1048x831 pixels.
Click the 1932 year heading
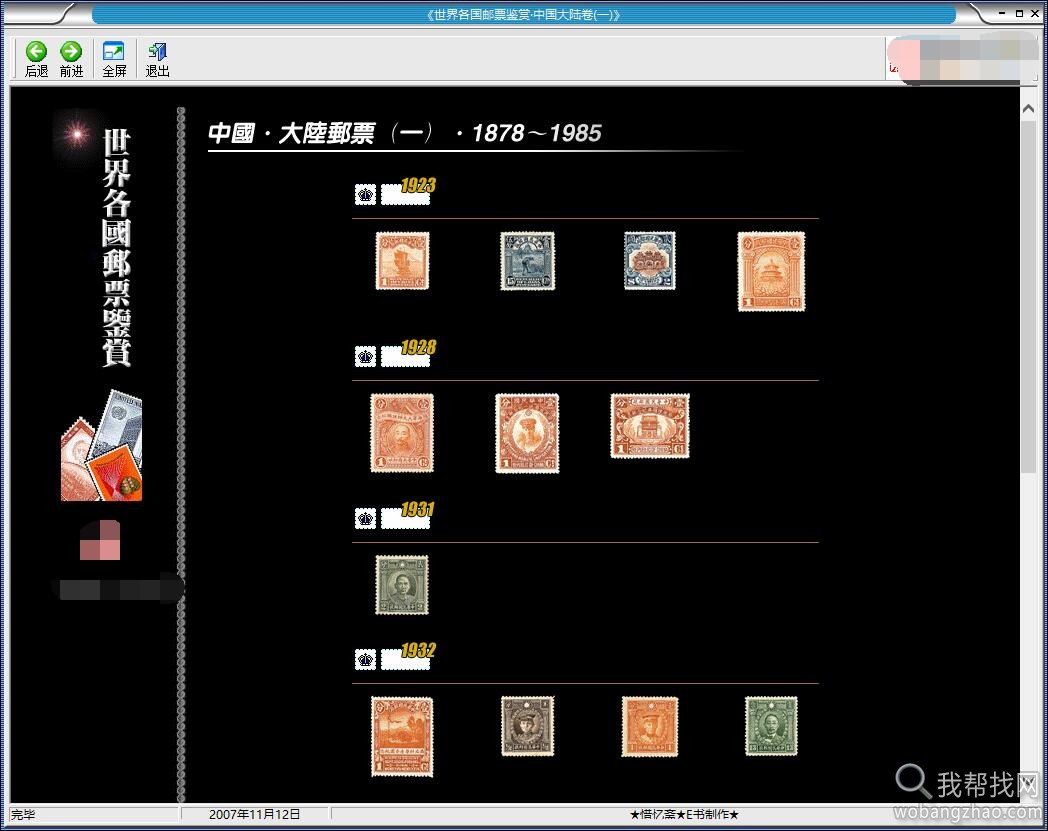click(418, 650)
